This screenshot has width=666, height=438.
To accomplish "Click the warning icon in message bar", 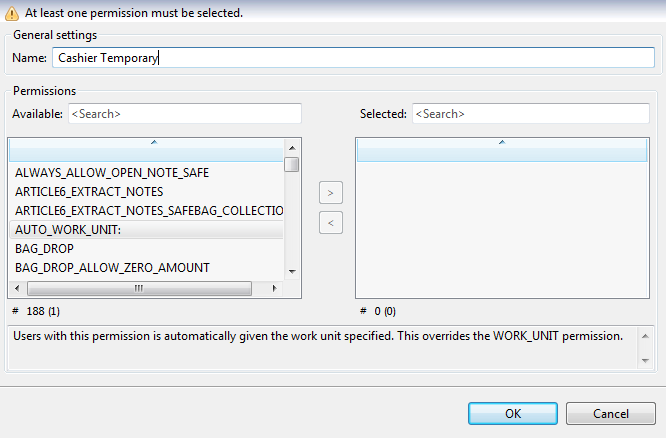I will click(12, 13).
